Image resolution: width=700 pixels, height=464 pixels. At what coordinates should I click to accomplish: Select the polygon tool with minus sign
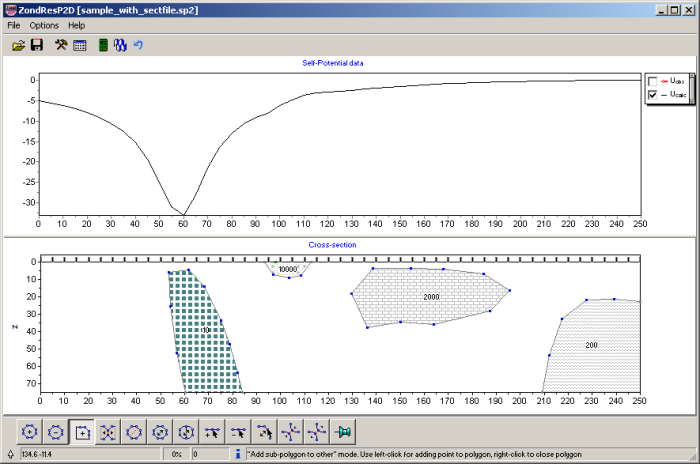[56, 432]
